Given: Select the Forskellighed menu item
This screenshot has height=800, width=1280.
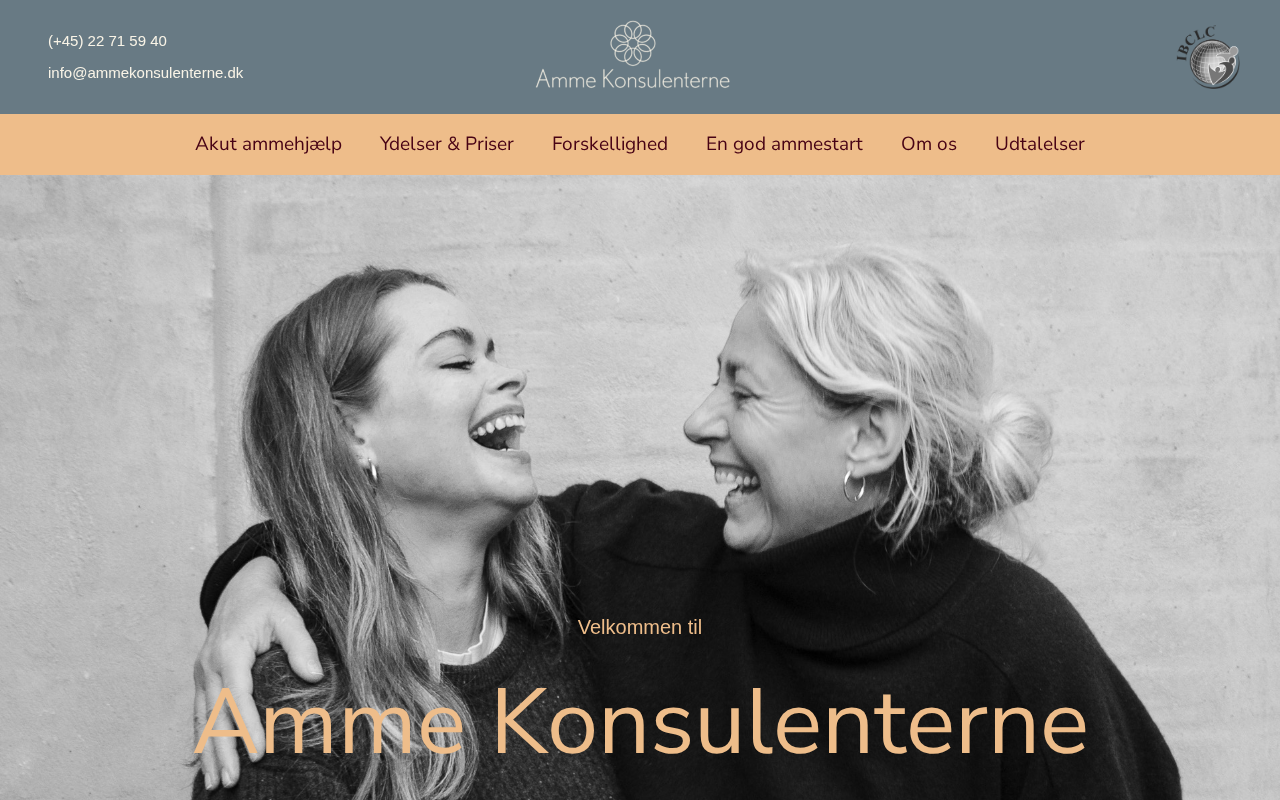Looking at the screenshot, I should tap(610, 144).
